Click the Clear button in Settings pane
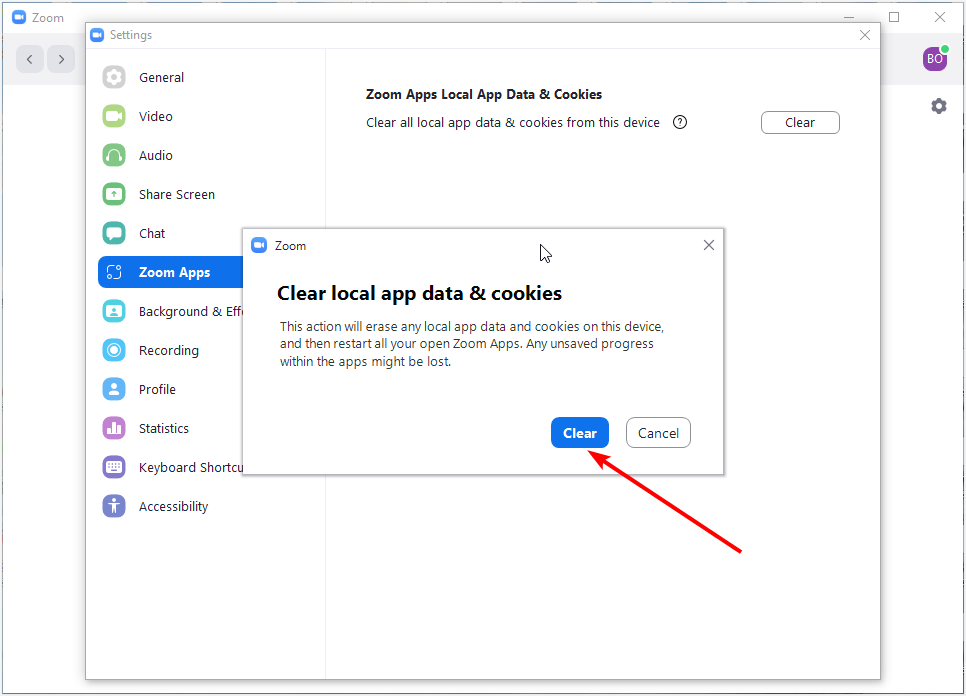This screenshot has height=696, width=966. (800, 123)
